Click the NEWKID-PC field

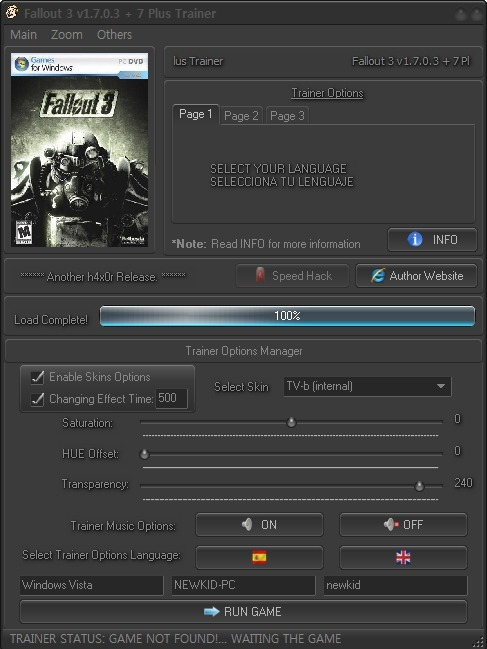[x=243, y=585]
